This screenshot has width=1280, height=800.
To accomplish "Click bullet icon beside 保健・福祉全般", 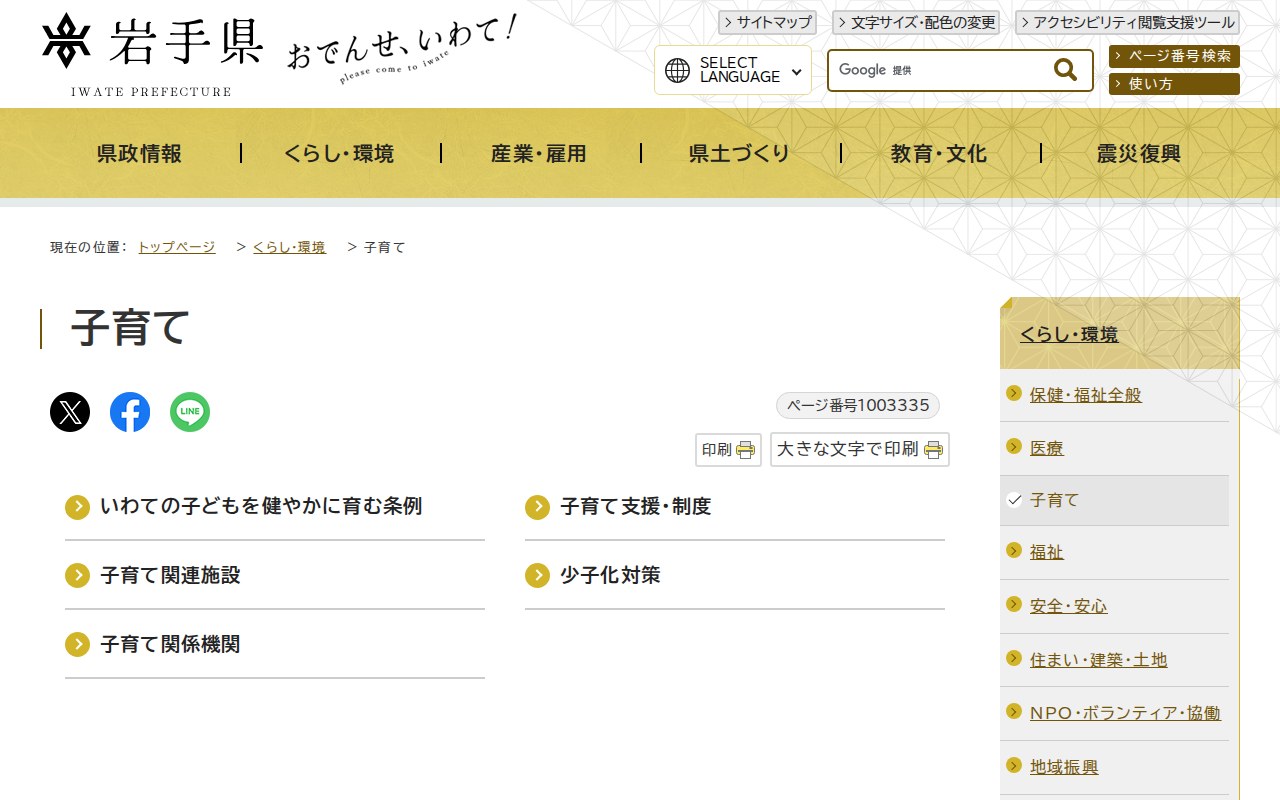I will [x=1014, y=393].
